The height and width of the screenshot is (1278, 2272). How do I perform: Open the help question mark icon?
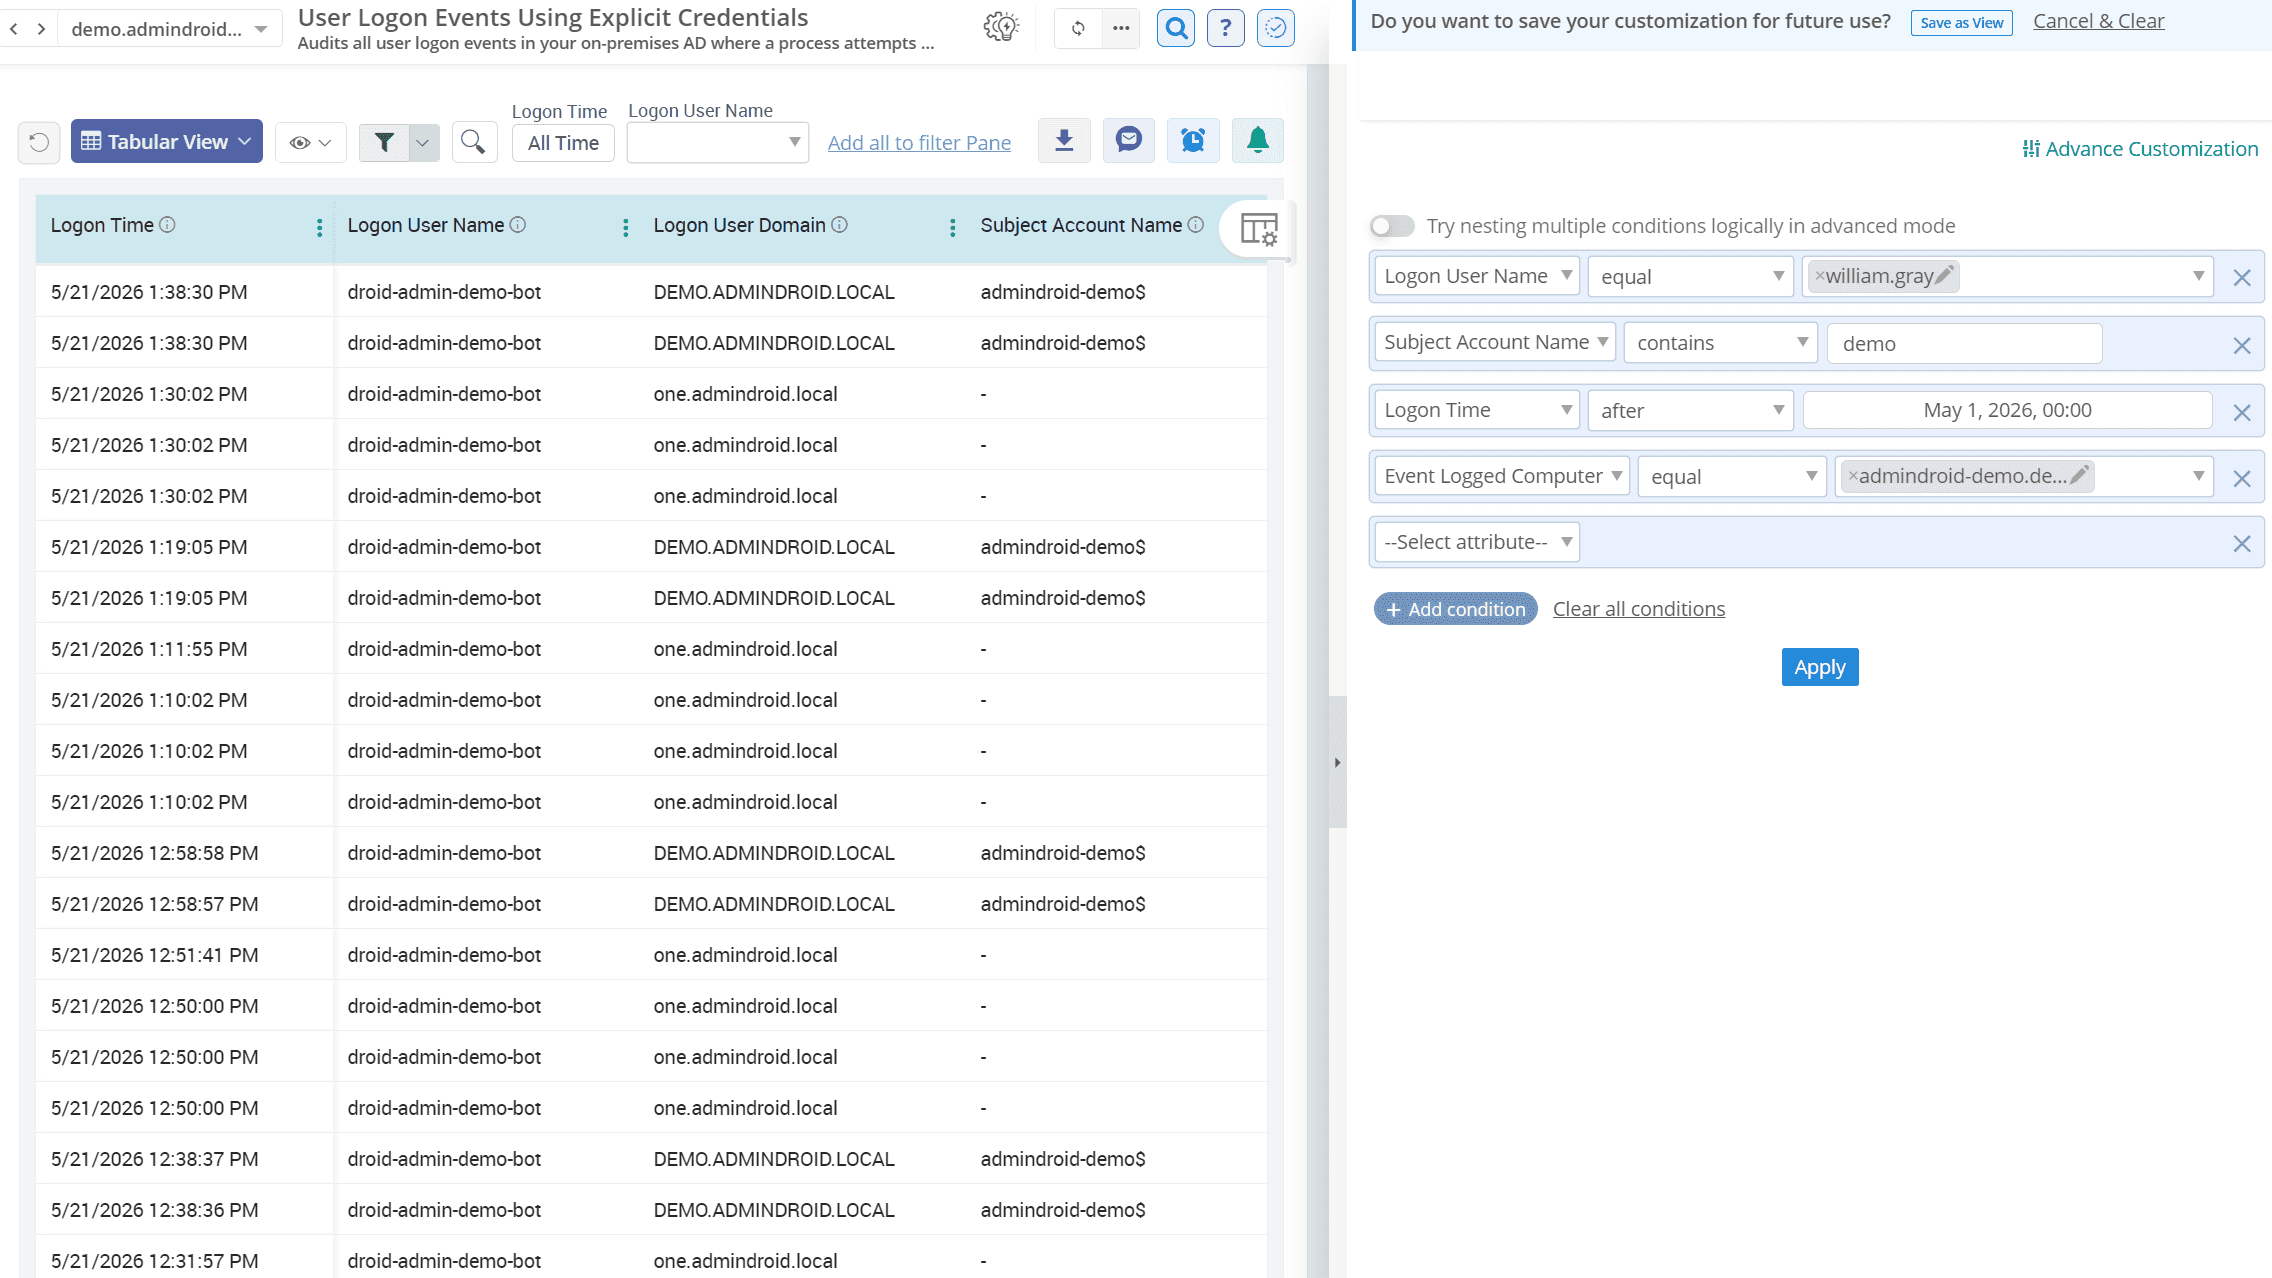(x=1225, y=28)
